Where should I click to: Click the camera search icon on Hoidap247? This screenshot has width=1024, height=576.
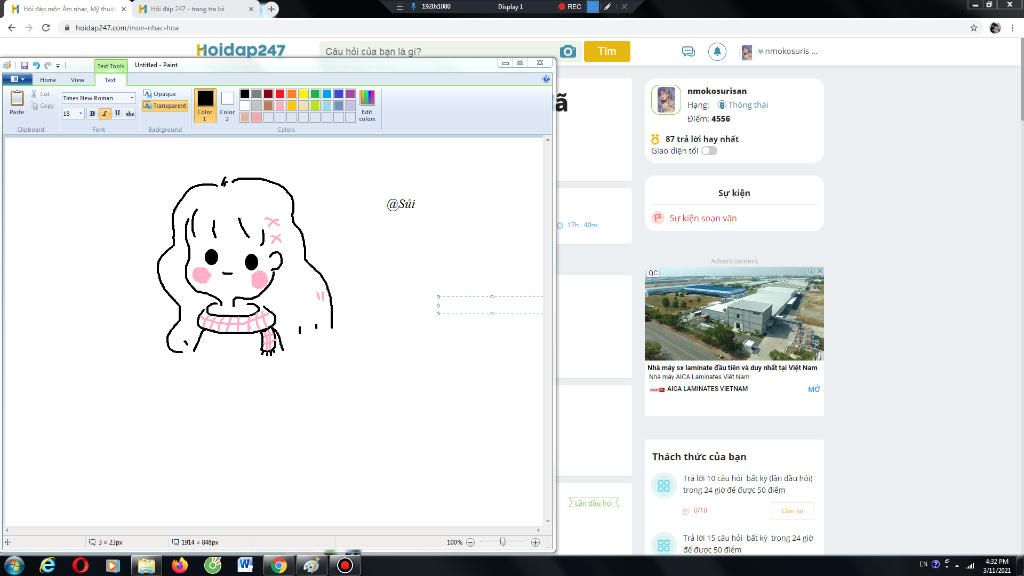coord(568,52)
